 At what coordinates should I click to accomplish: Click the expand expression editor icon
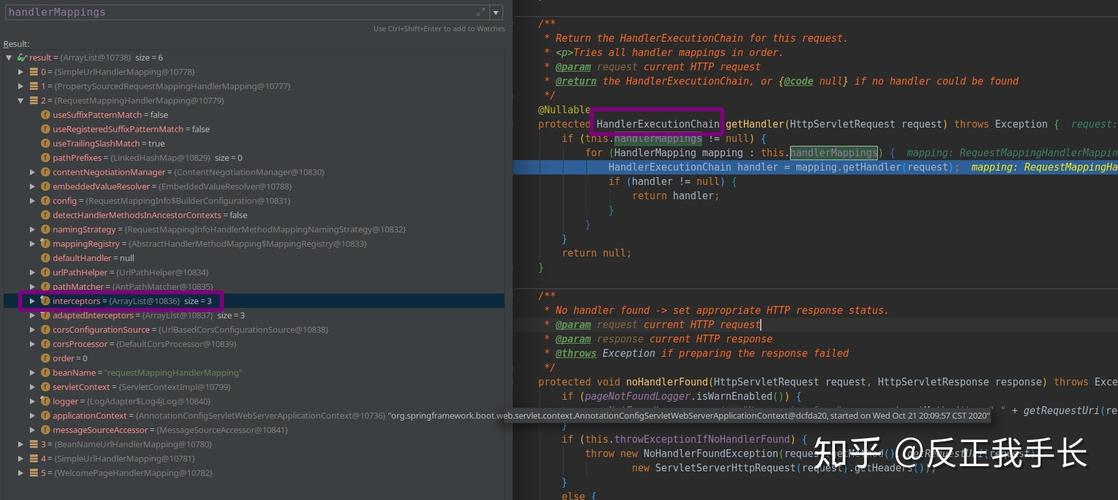(481, 12)
